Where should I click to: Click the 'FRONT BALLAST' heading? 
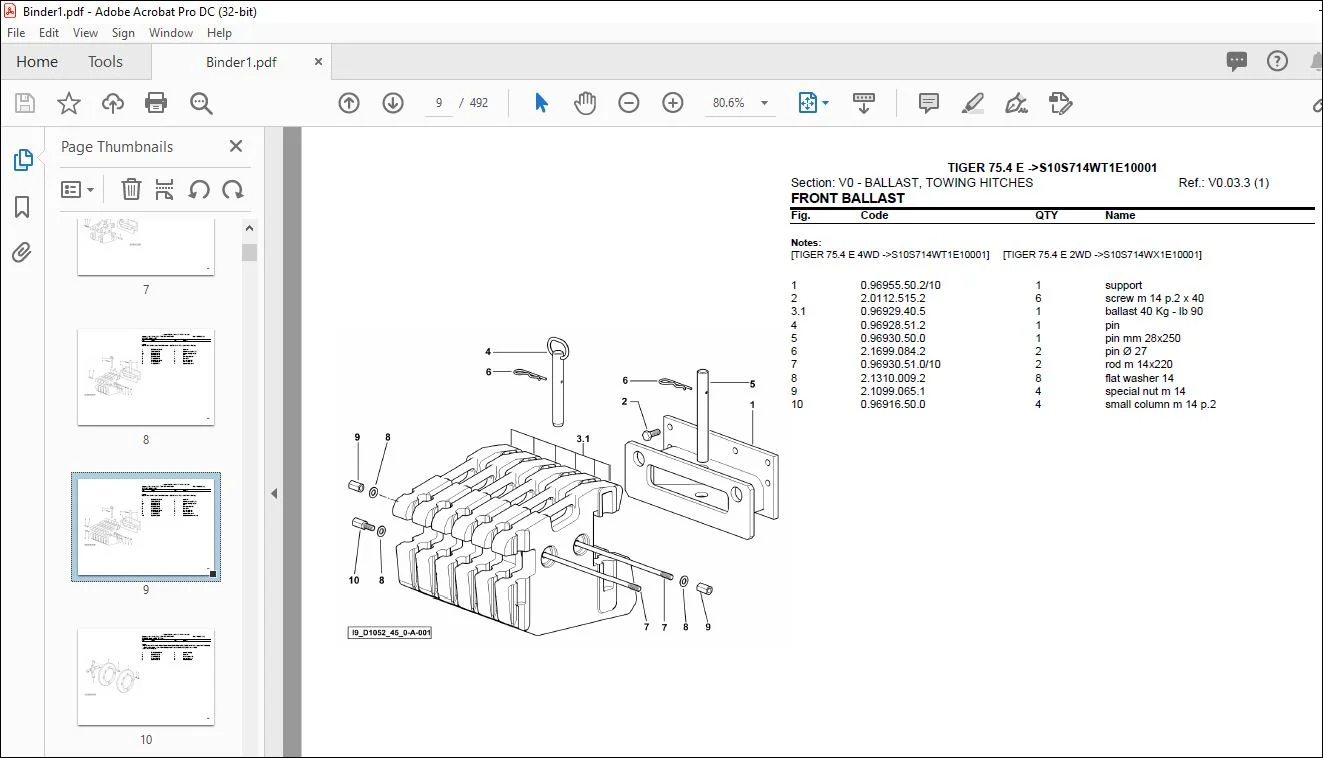pyautogui.click(x=847, y=198)
